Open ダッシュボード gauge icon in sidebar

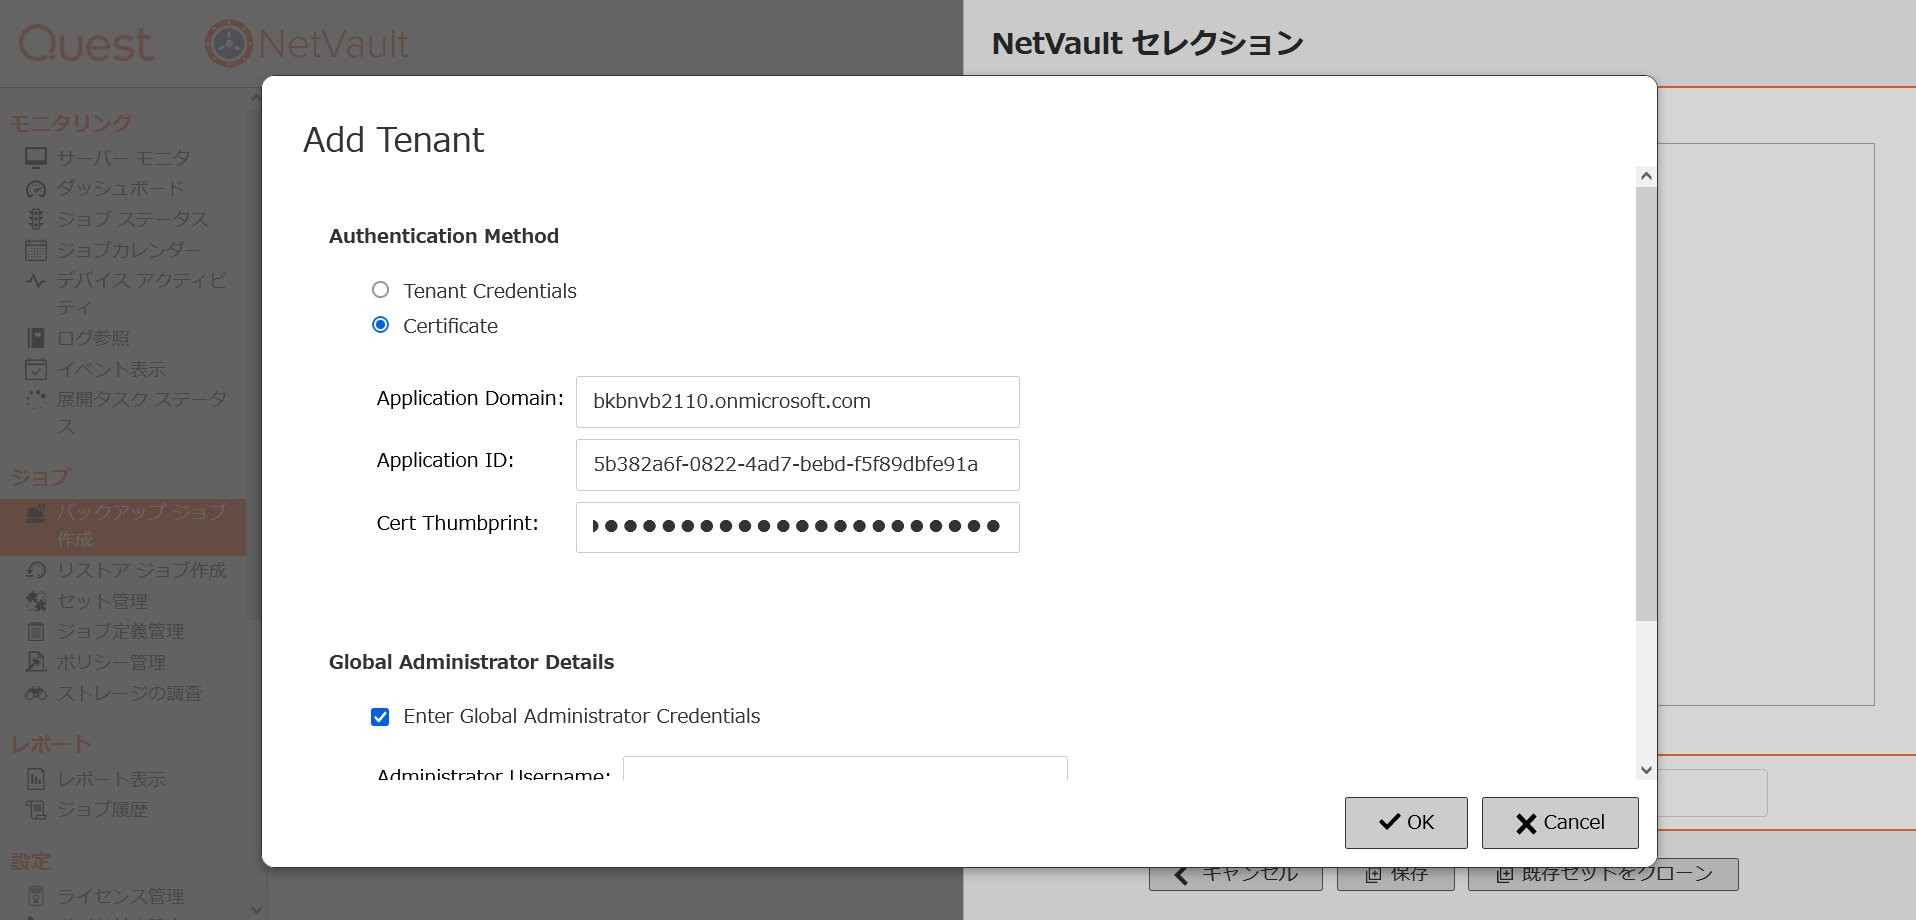pyautogui.click(x=36, y=189)
